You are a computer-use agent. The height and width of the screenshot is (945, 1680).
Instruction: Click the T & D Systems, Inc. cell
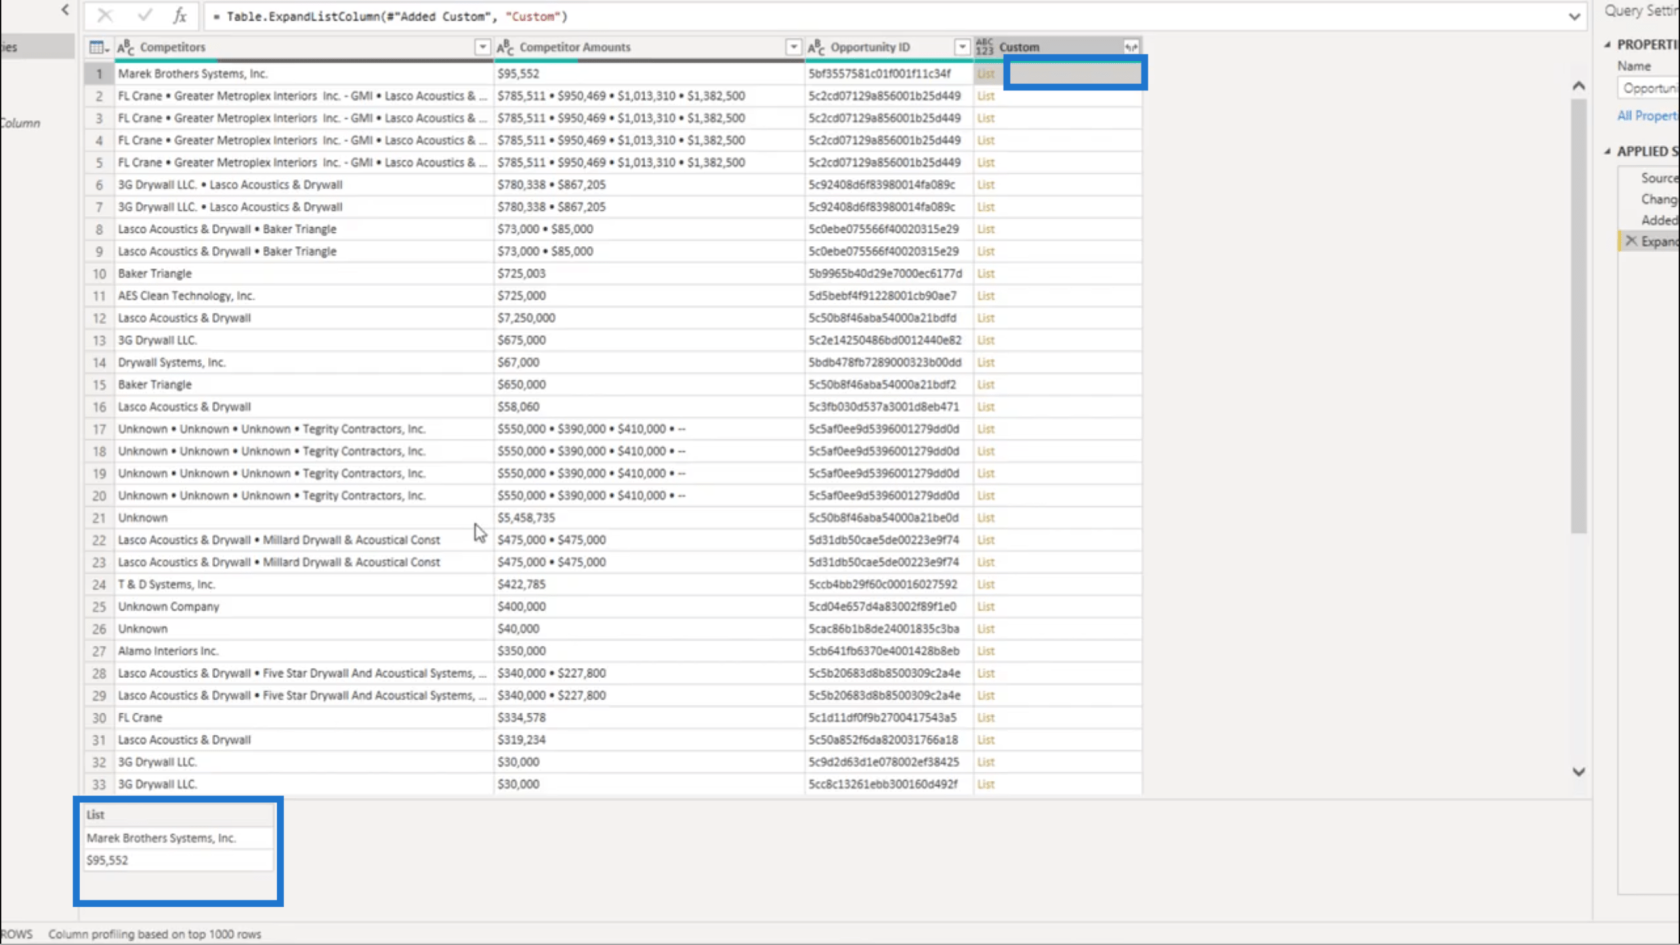(304, 585)
